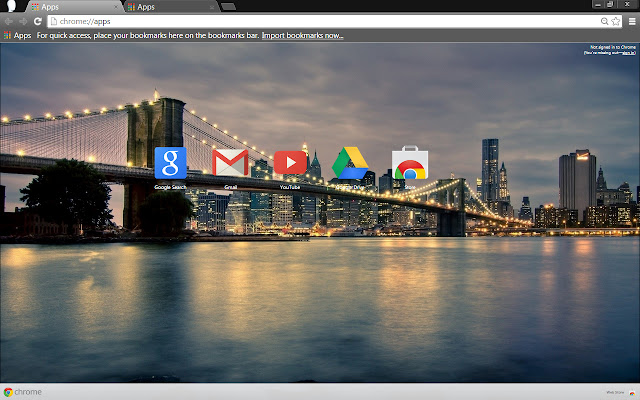Screen dimensions: 640x400
Task: Launch the Gmail app
Action: tap(230, 163)
